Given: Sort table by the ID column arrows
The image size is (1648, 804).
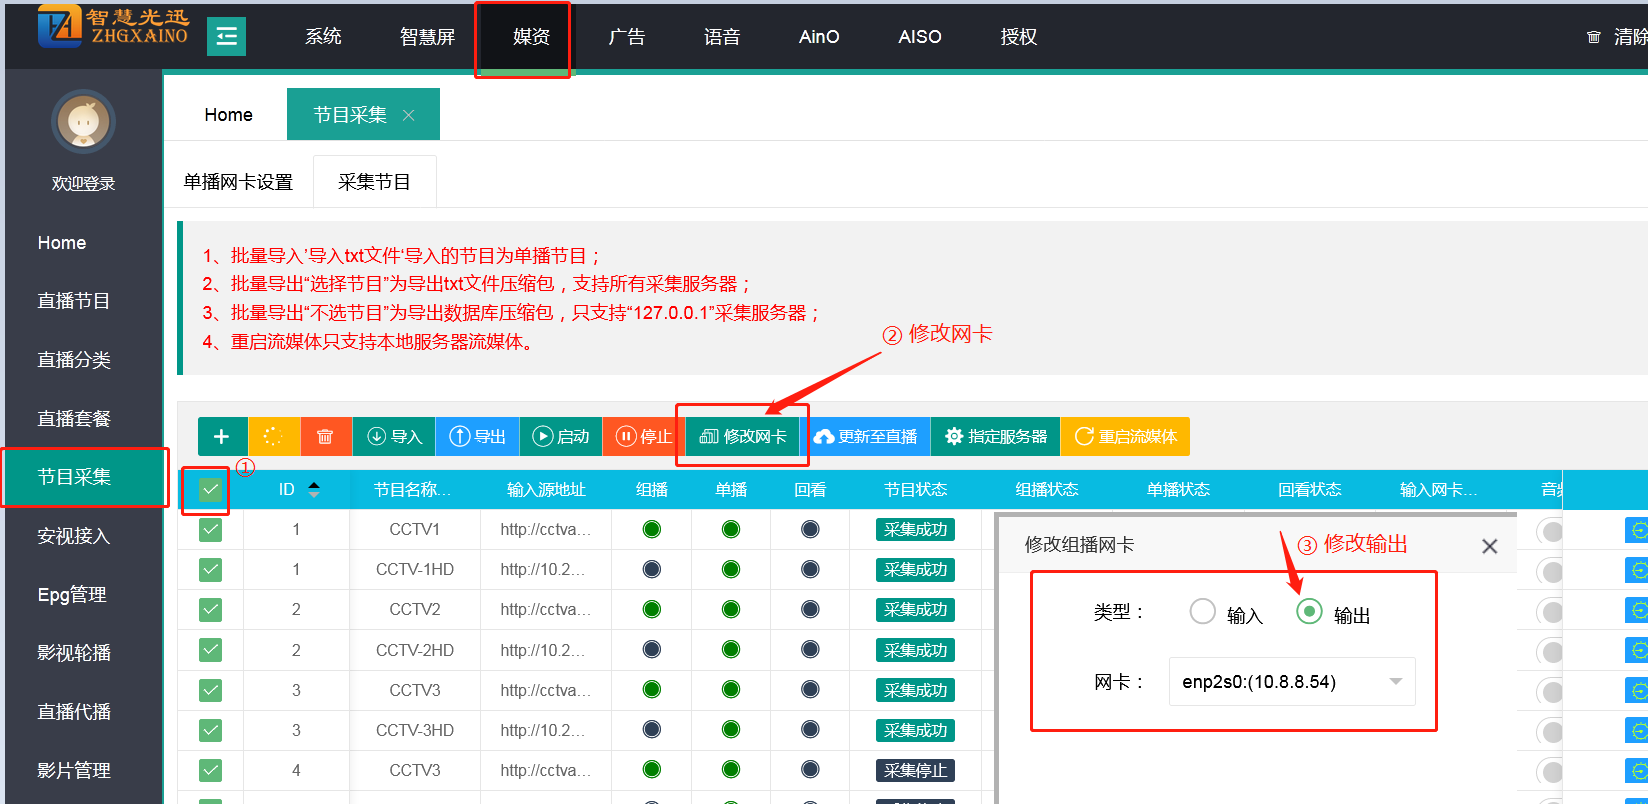Looking at the screenshot, I should [314, 490].
